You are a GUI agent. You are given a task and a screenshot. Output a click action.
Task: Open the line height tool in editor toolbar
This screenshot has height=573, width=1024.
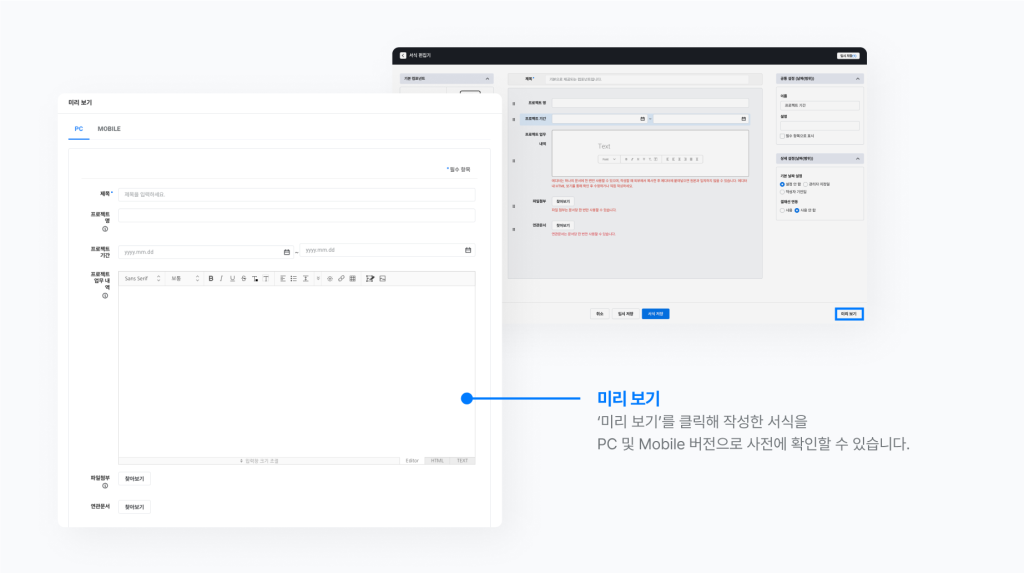pos(305,279)
